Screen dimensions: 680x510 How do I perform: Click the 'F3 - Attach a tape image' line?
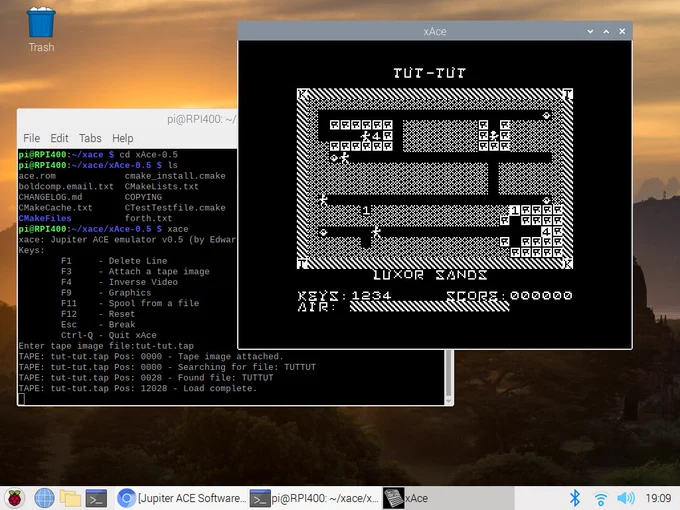point(135,271)
